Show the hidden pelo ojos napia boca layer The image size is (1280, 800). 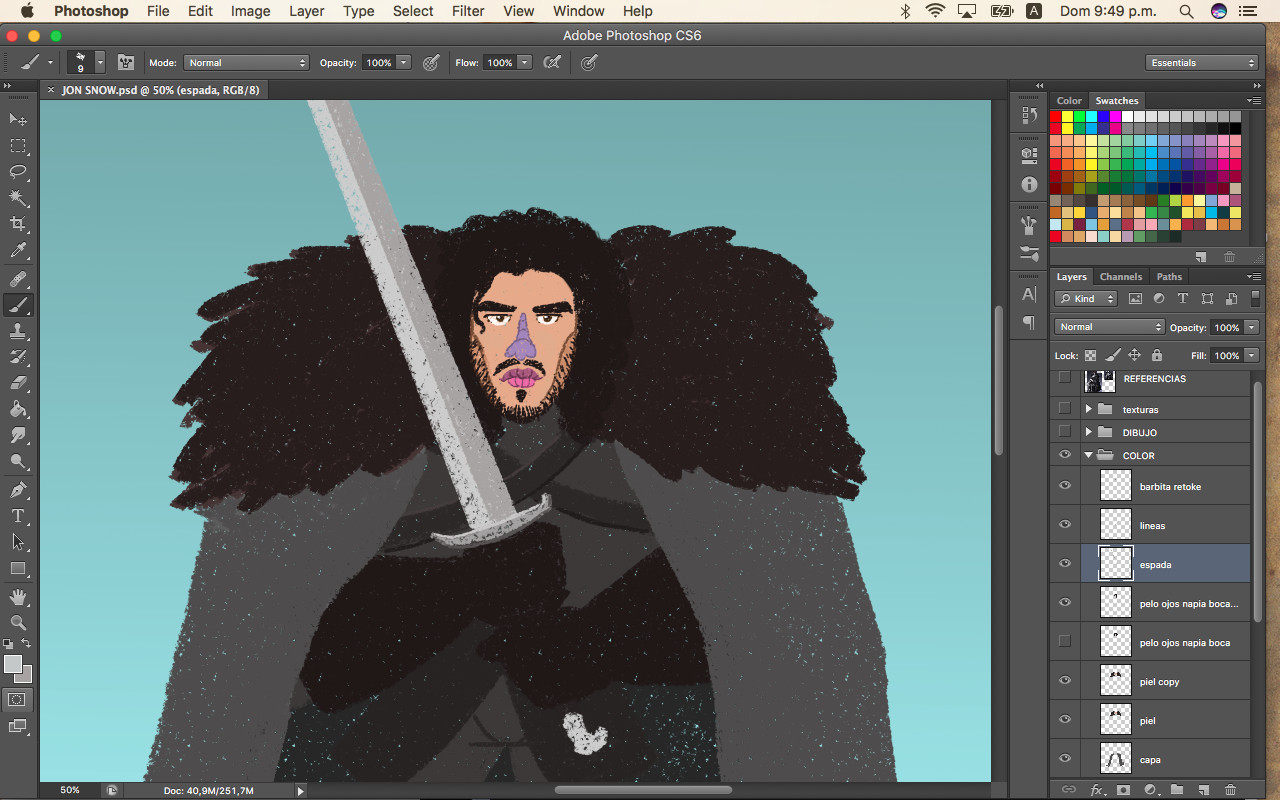click(x=1065, y=641)
